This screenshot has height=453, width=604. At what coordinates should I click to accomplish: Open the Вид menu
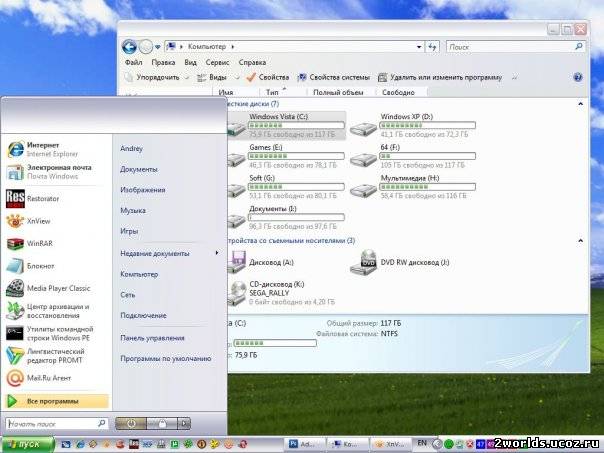(190, 62)
